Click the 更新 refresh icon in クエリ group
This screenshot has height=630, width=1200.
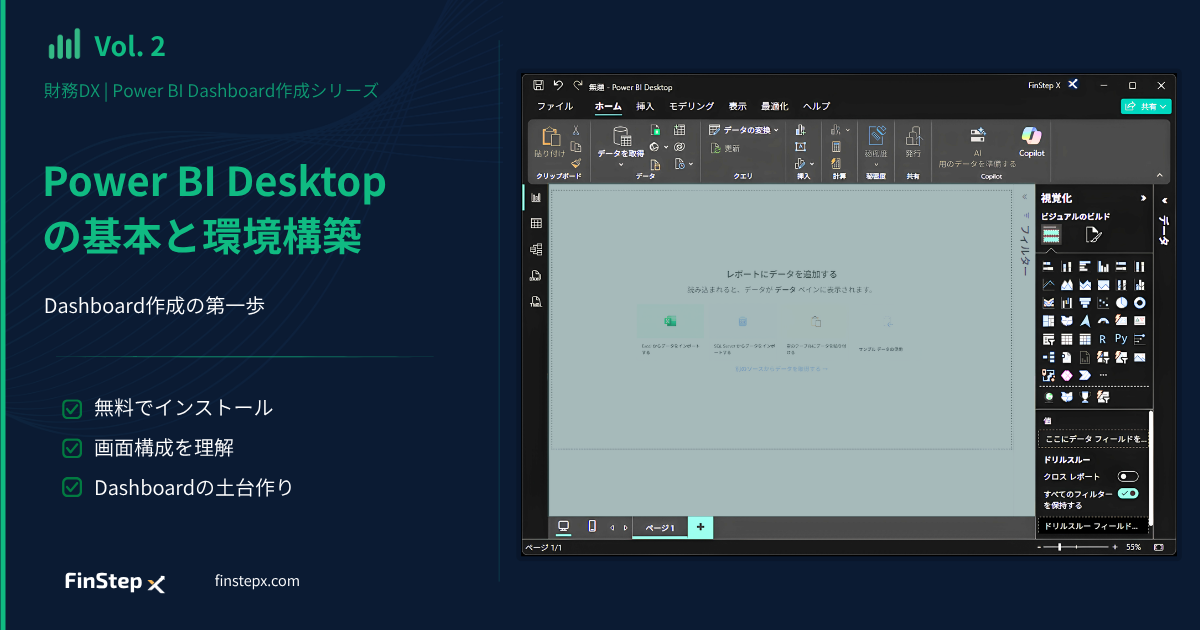(x=716, y=148)
